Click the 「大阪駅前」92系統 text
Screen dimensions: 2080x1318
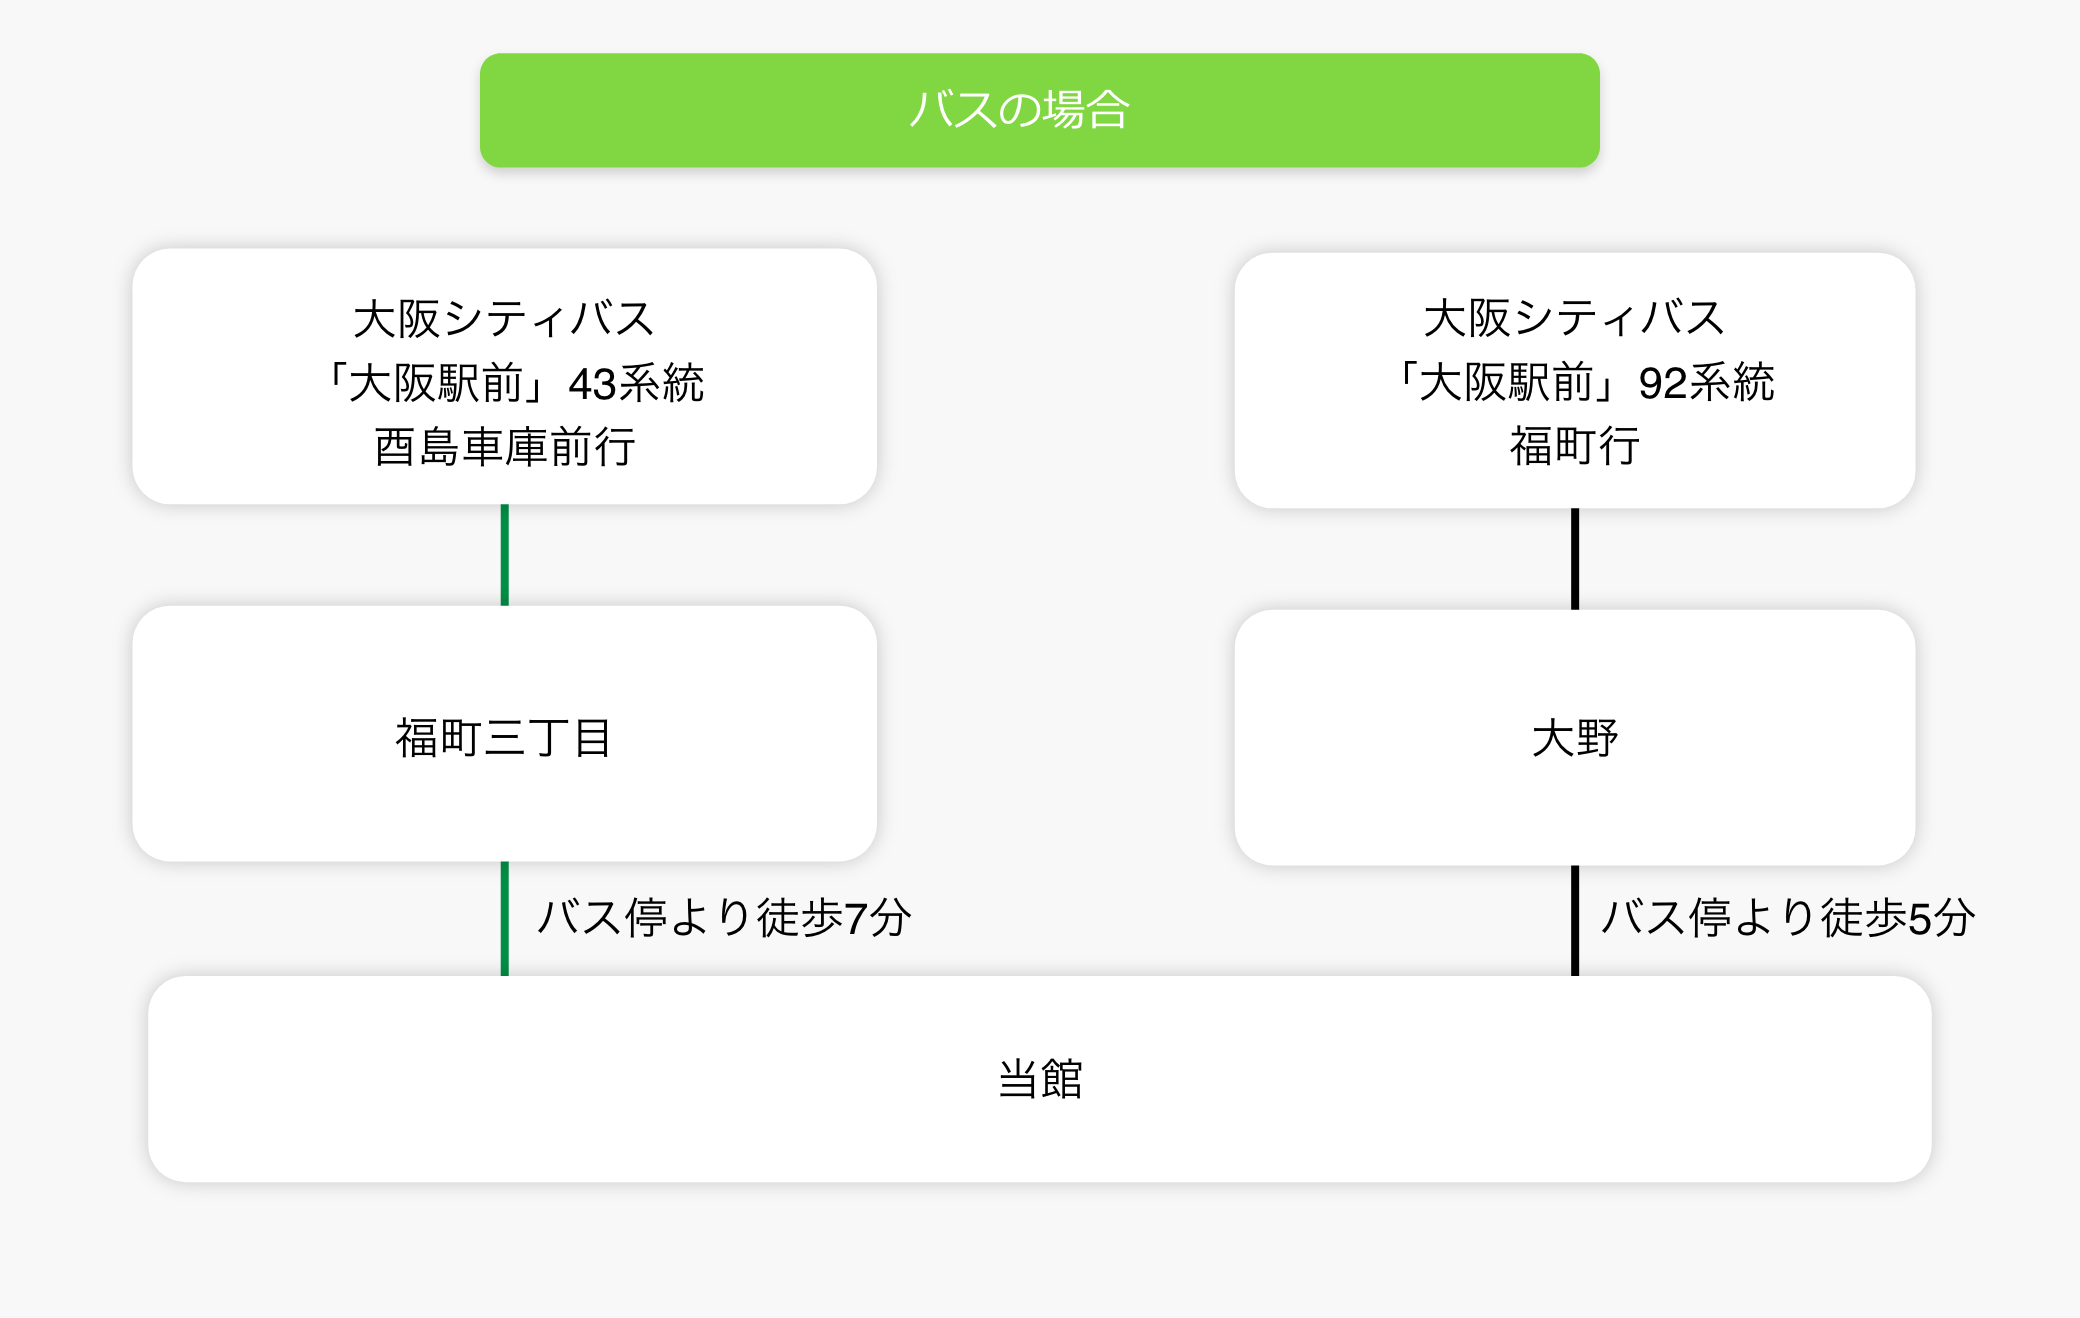(x=1584, y=382)
